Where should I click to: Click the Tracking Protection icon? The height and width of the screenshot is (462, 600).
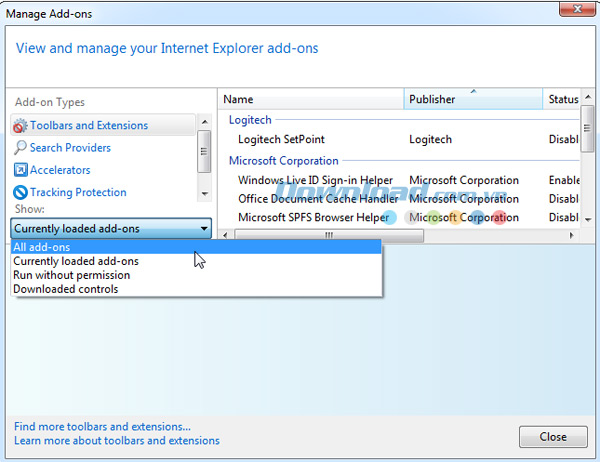pyautogui.click(x=20, y=192)
